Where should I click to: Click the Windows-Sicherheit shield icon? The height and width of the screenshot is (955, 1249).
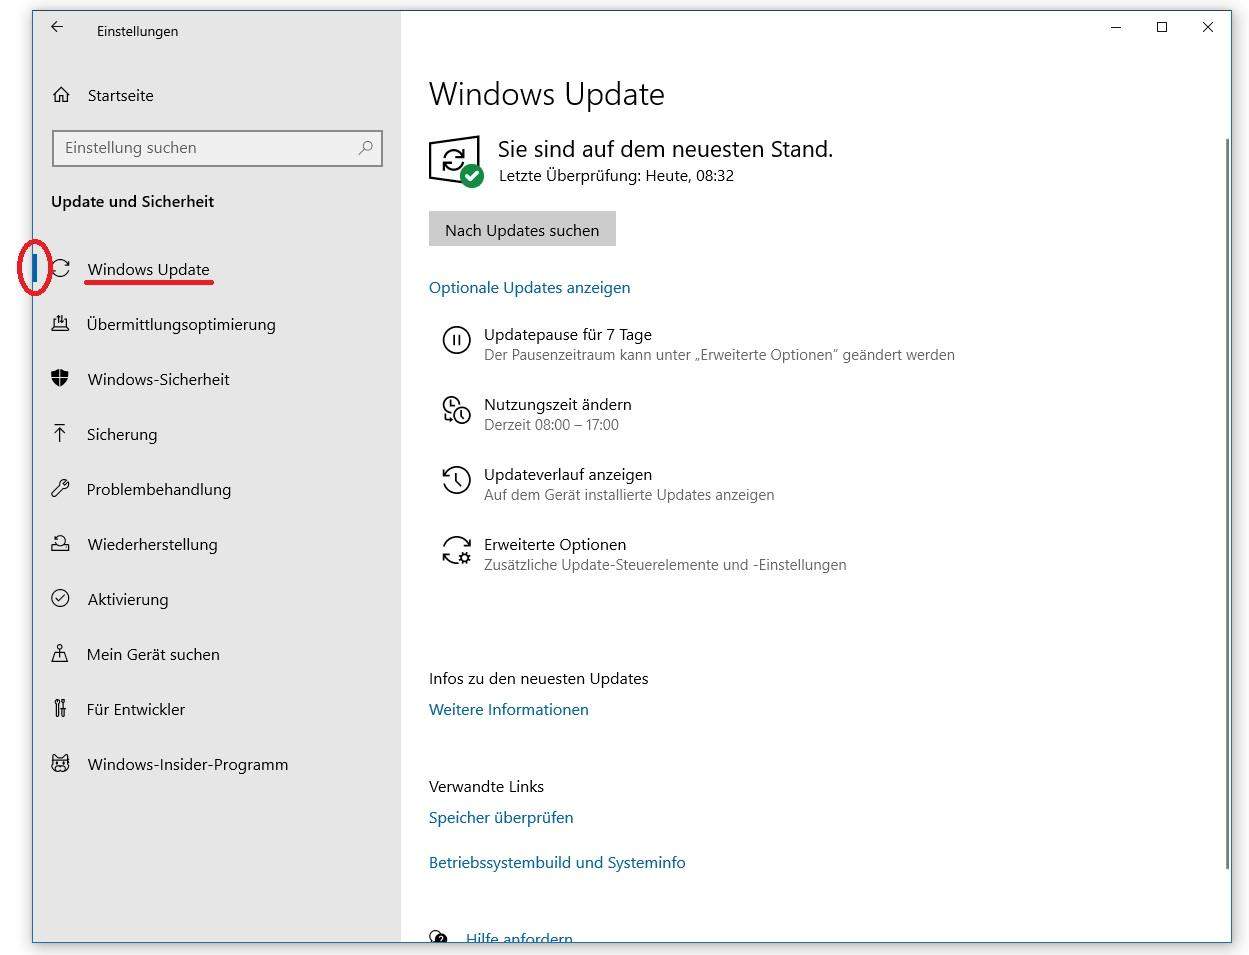click(x=60, y=378)
